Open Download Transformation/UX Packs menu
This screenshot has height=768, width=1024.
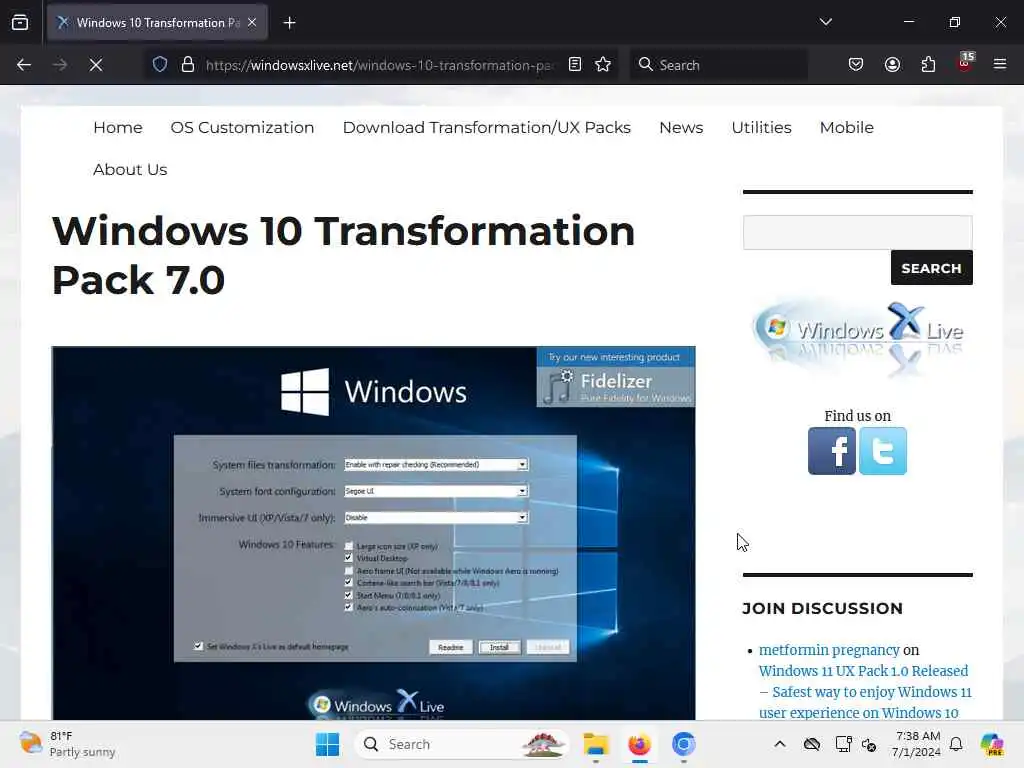(x=487, y=127)
